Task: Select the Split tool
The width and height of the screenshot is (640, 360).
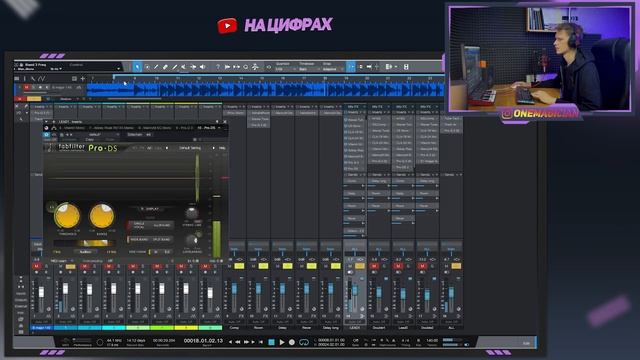Action: click(x=156, y=67)
